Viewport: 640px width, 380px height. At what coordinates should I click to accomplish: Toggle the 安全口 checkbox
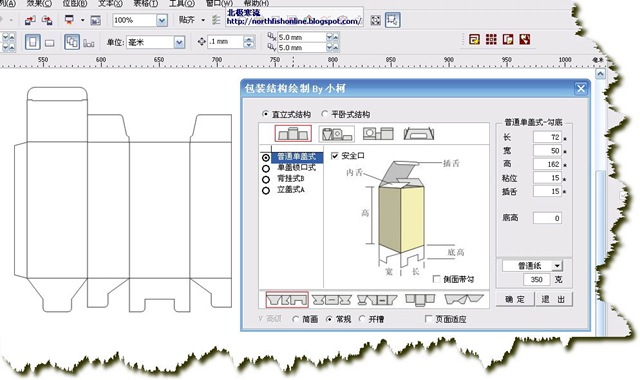[335, 156]
